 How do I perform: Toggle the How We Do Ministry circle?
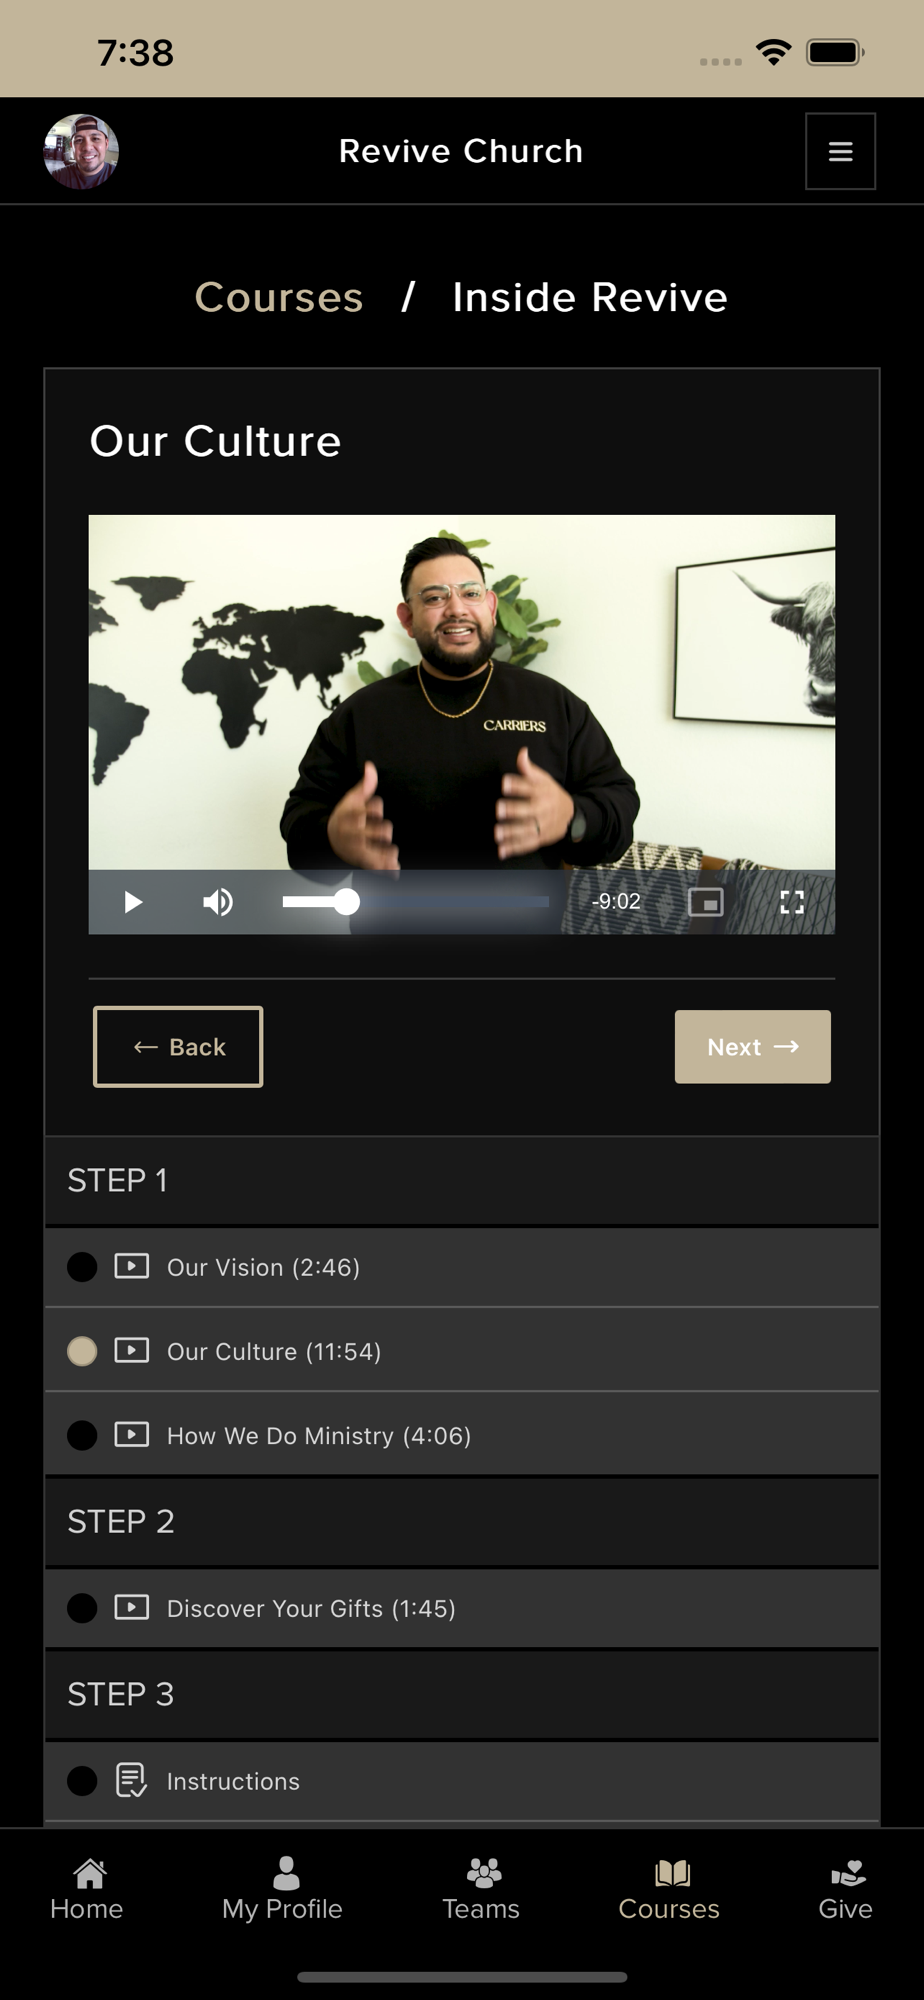click(x=82, y=1435)
